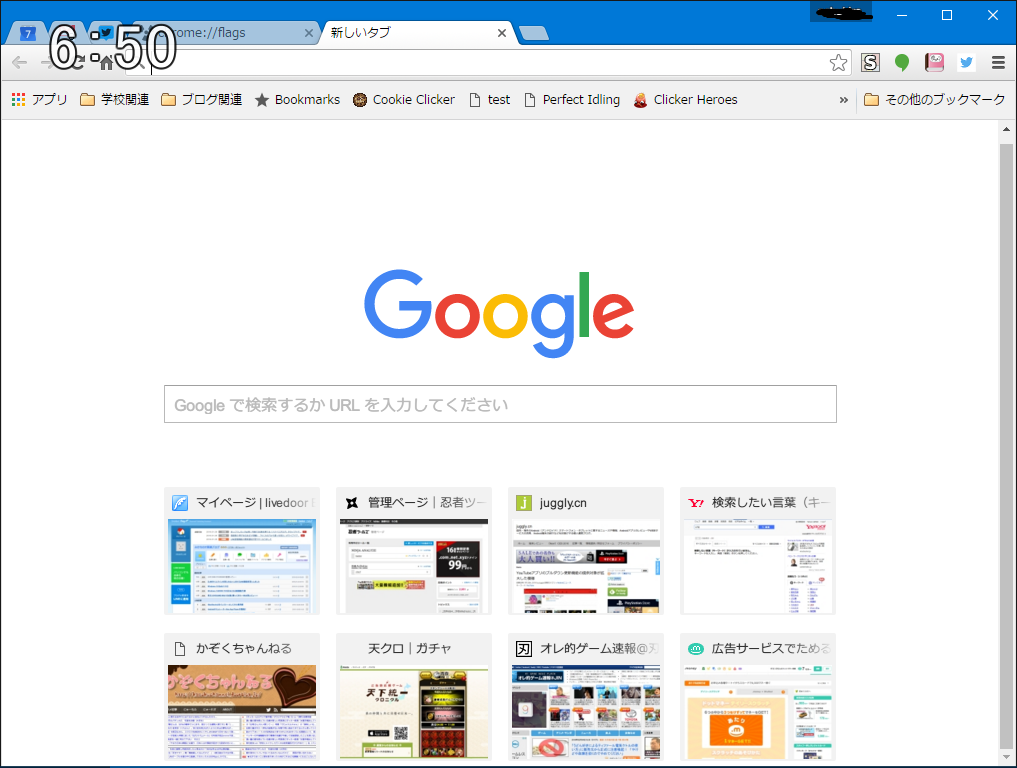Open the Chrome hamburger menu
Viewport: 1017px width, 768px height.
coord(998,62)
